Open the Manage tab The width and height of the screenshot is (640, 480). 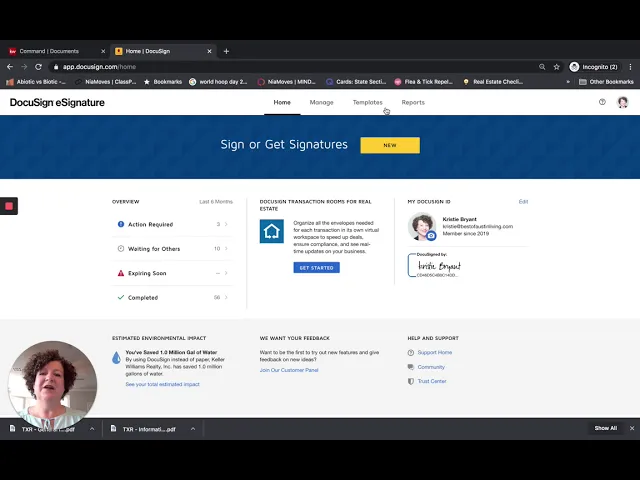click(322, 102)
